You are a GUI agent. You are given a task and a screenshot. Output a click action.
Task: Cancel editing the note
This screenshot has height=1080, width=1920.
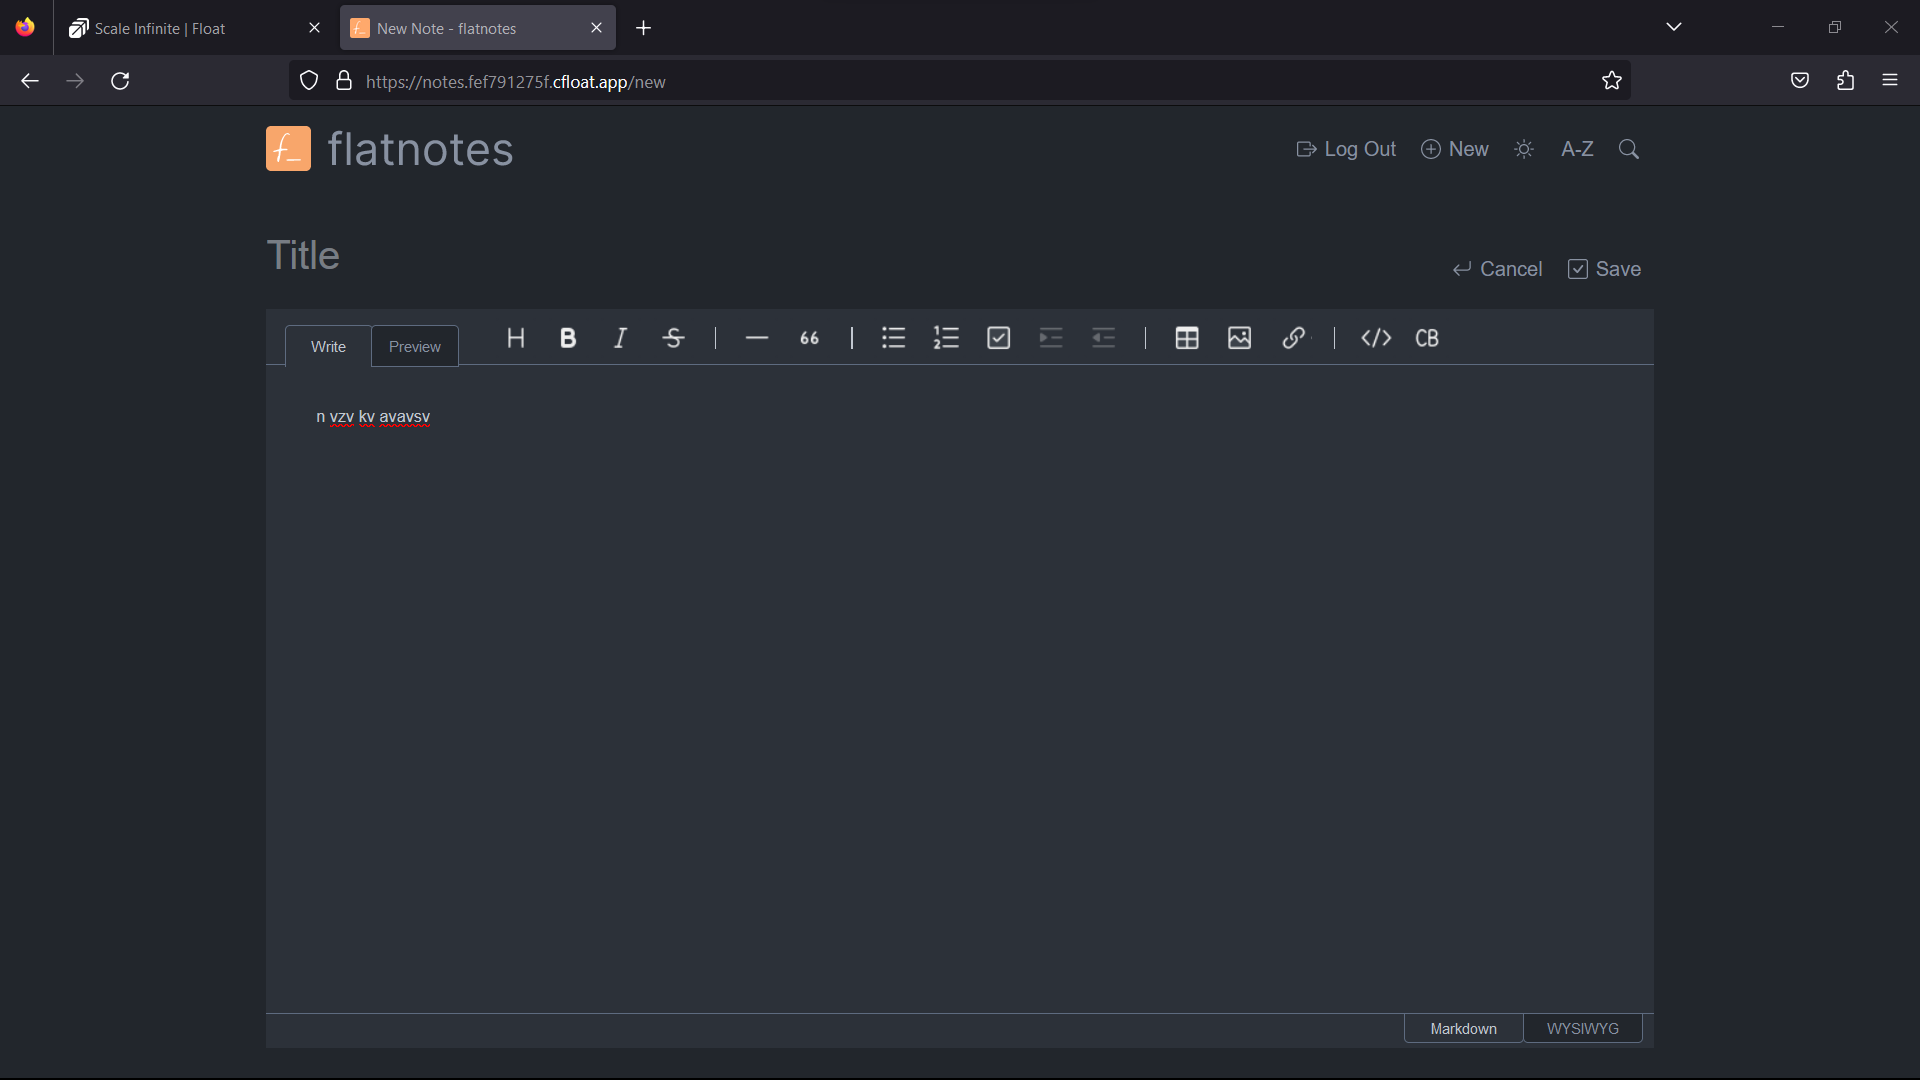pos(1497,269)
